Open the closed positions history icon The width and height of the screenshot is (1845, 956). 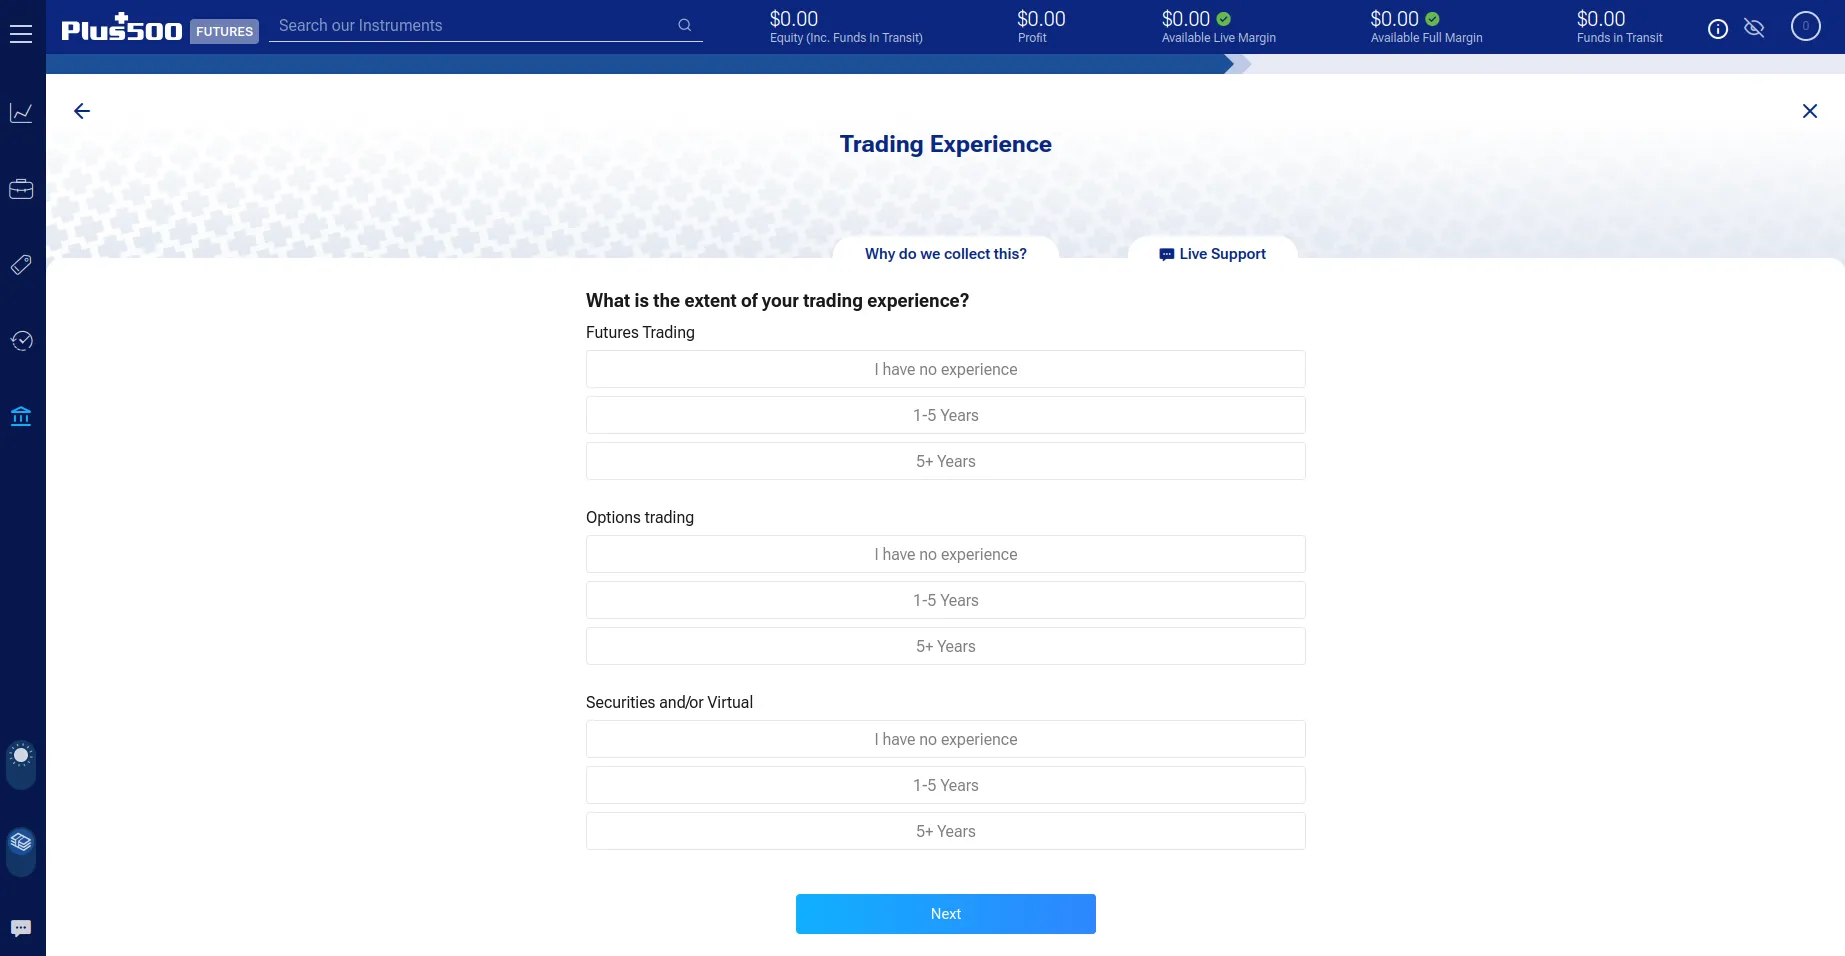[x=21, y=341]
